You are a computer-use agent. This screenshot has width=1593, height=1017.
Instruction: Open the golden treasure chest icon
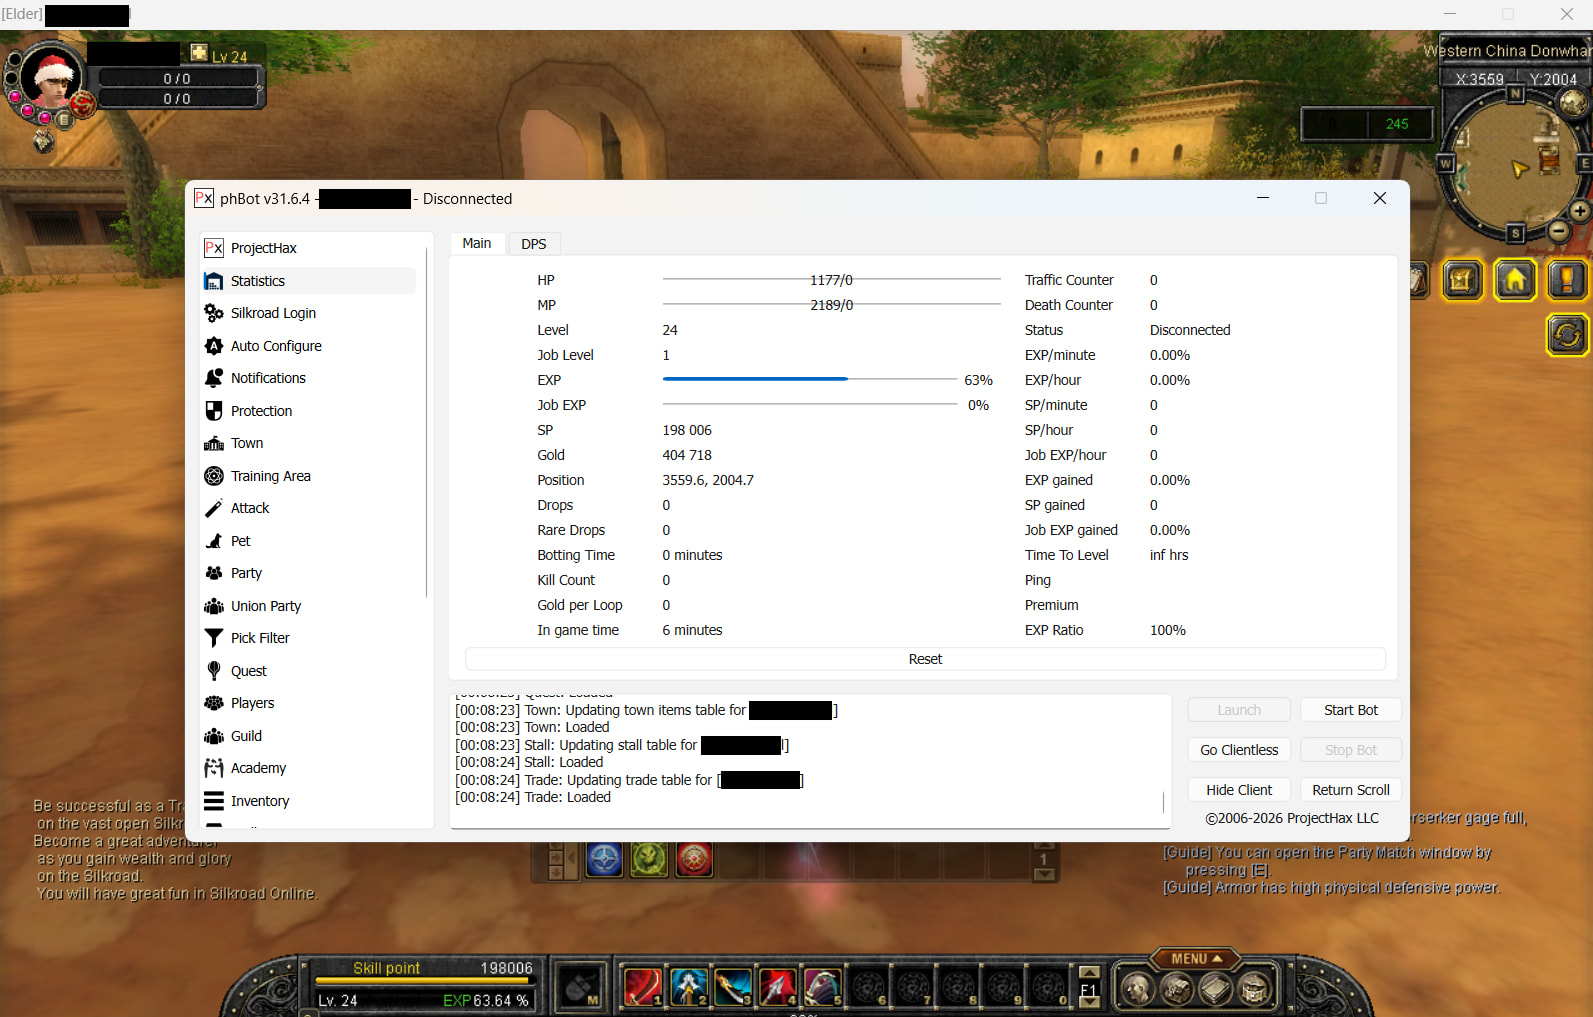click(x=1461, y=281)
